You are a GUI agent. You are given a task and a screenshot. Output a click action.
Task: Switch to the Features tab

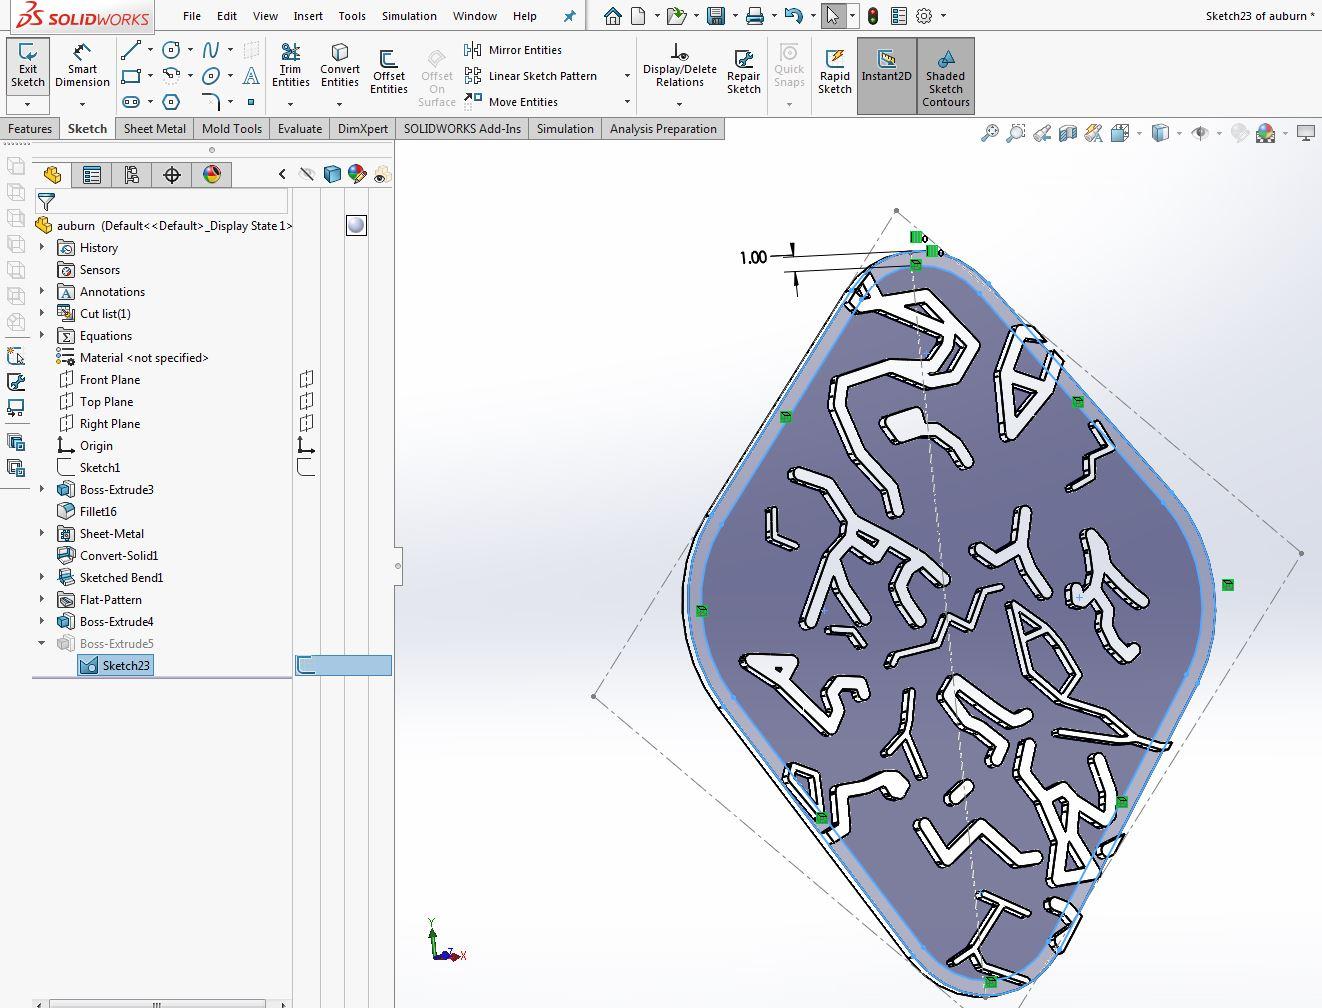click(x=30, y=129)
